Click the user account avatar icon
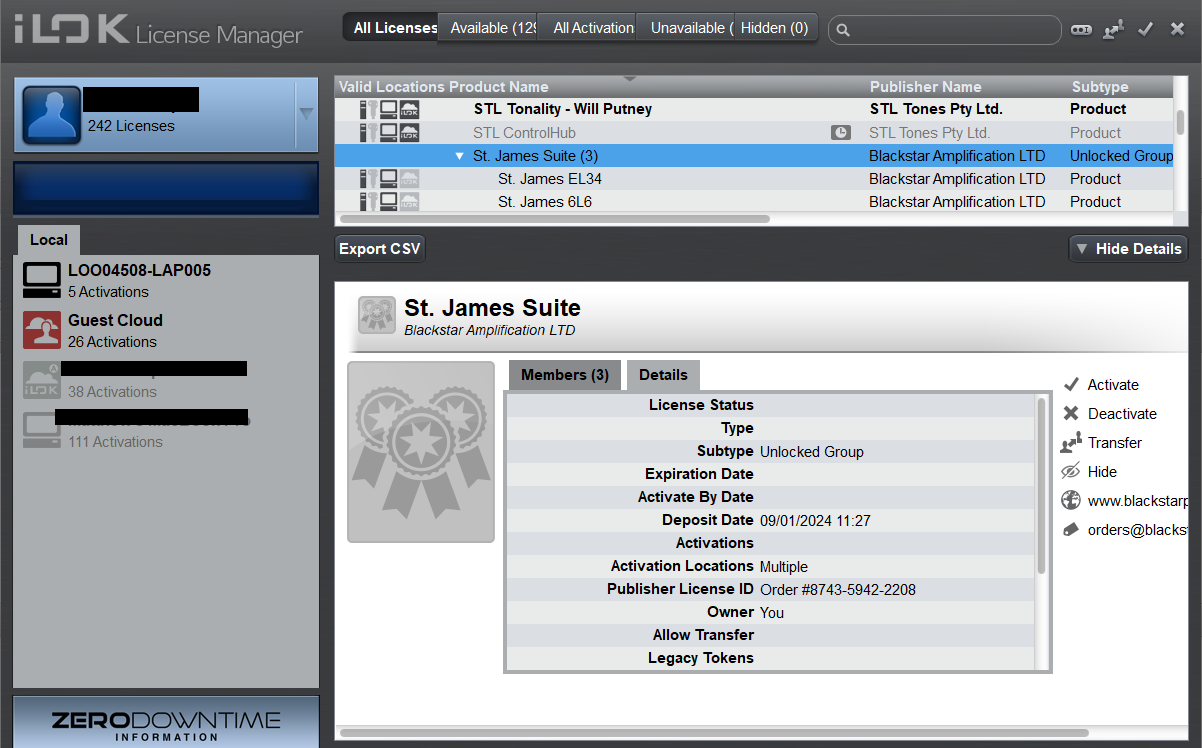The height and width of the screenshot is (748, 1202). [x=51, y=115]
